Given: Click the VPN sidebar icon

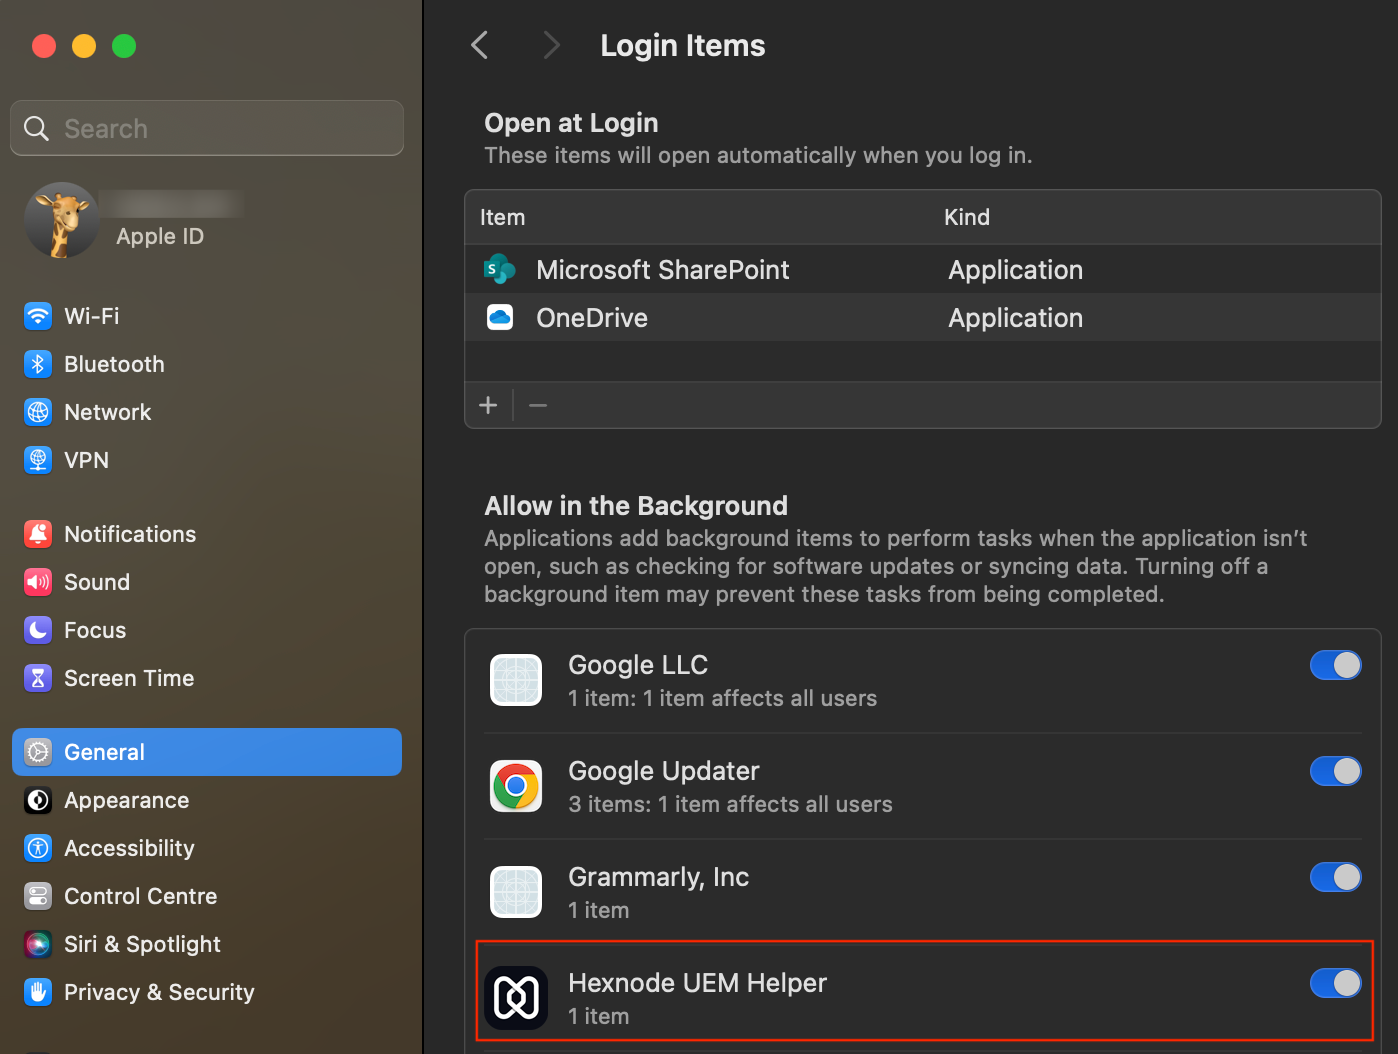Looking at the screenshot, I should (x=38, y=460).
